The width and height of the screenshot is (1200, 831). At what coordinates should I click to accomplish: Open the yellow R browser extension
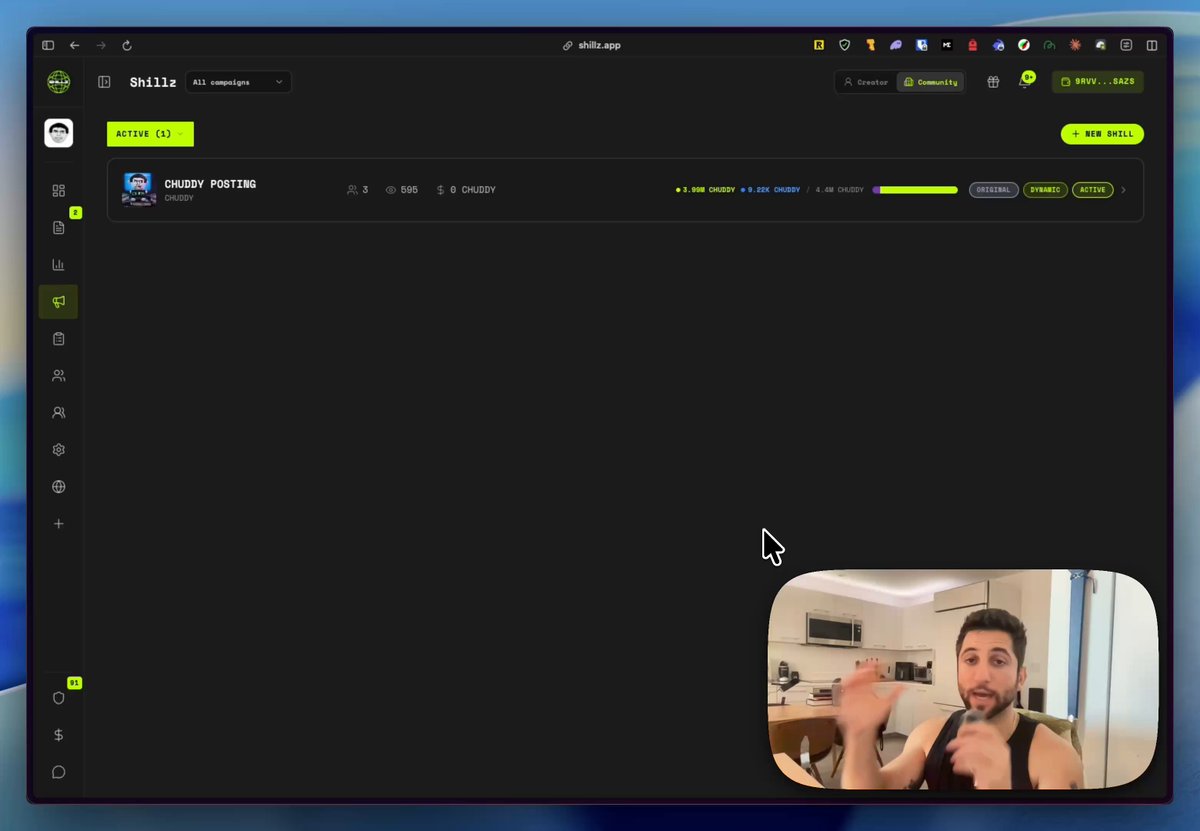819,45
